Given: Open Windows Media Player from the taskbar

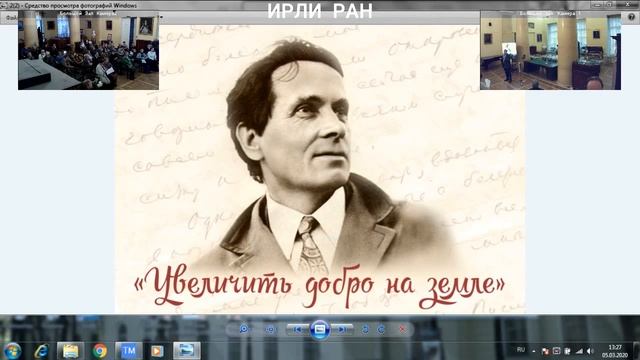Looking at the screenshot, I should 157,351.
